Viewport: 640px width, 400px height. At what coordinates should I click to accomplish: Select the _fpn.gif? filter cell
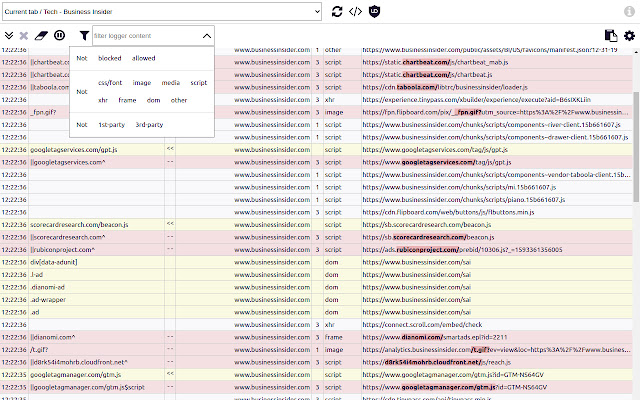pos(49,112)
